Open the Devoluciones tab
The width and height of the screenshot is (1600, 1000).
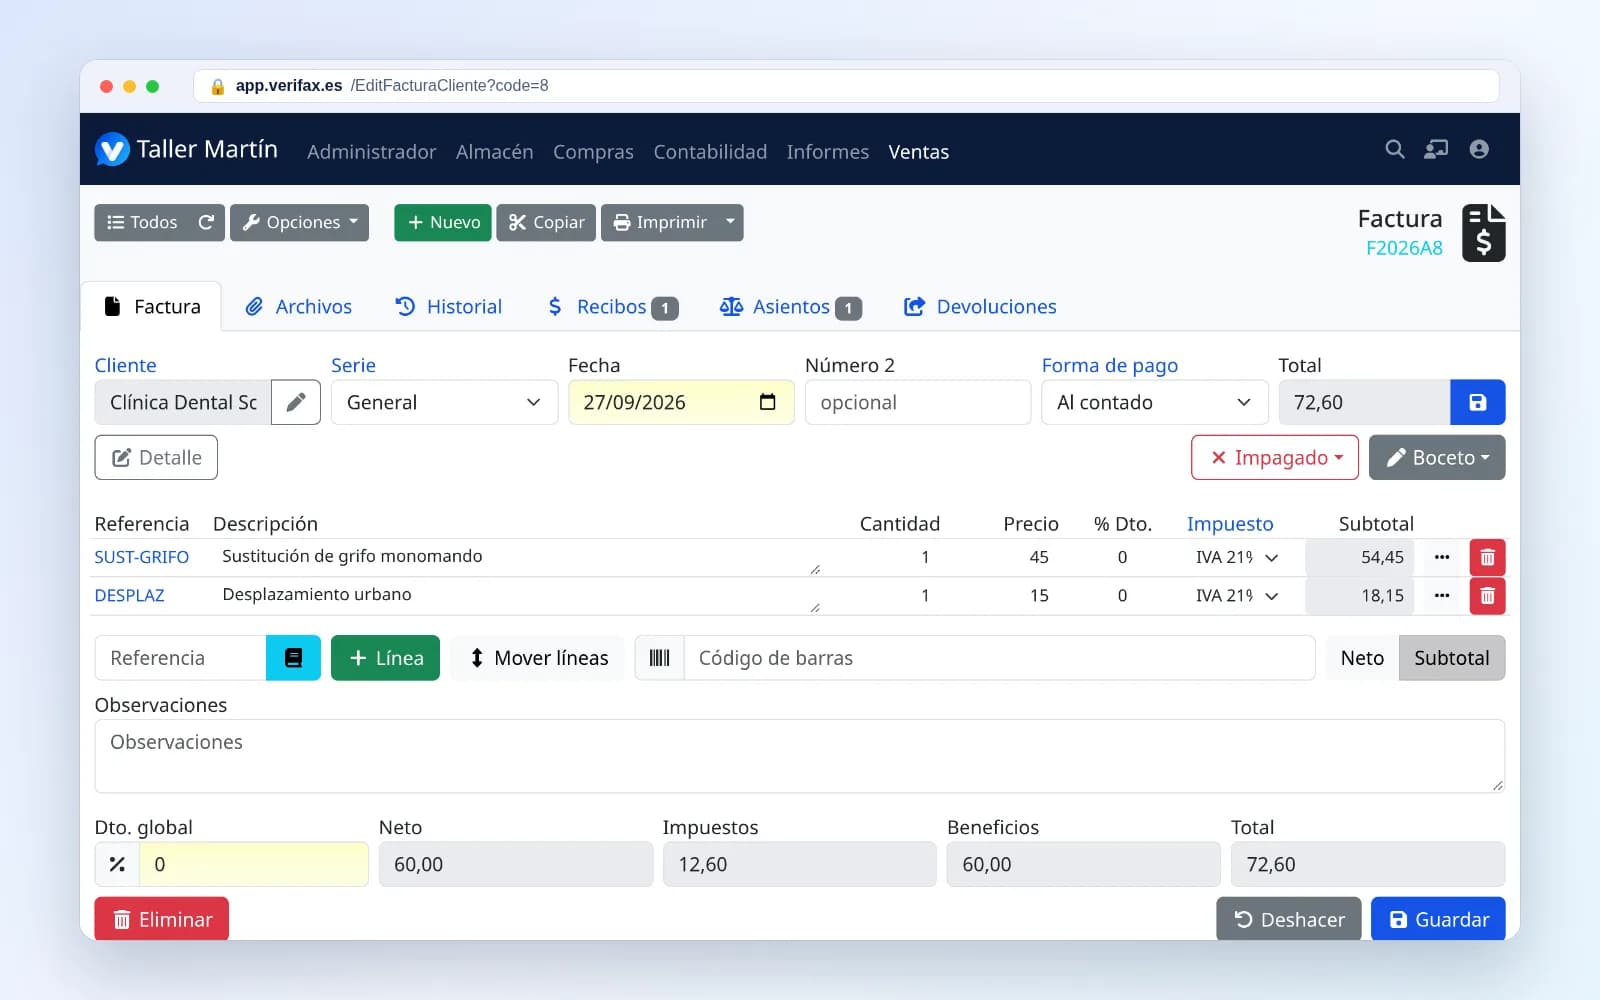[x=980, y=307]
